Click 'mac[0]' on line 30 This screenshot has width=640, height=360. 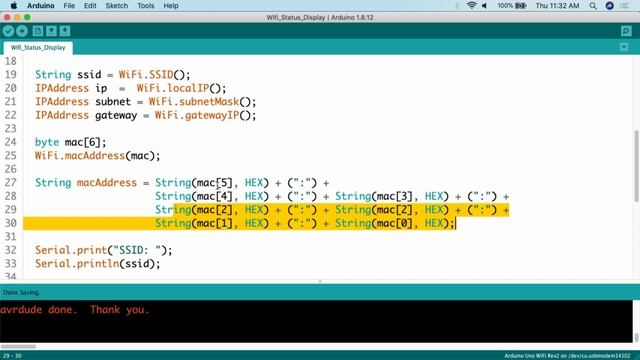click(394, 223)
